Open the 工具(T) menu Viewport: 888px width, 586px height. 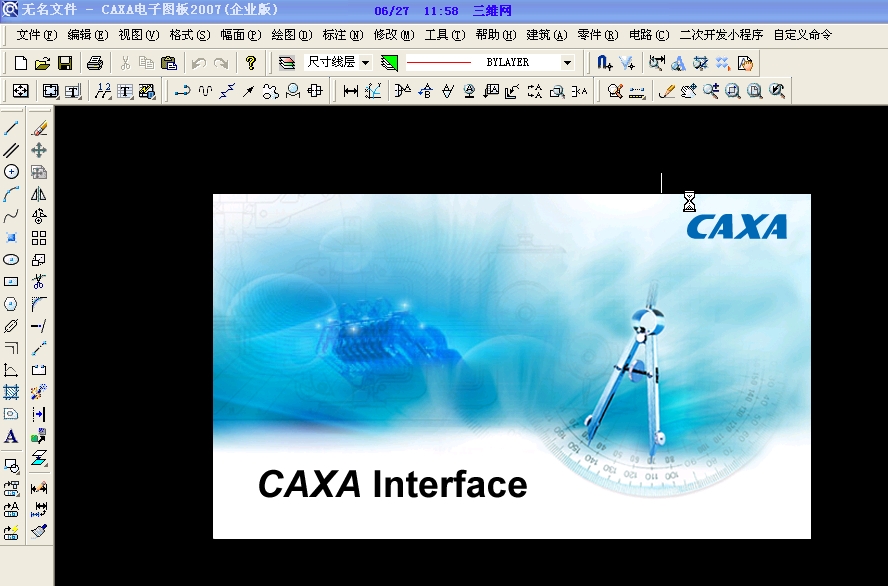[445, 35]
